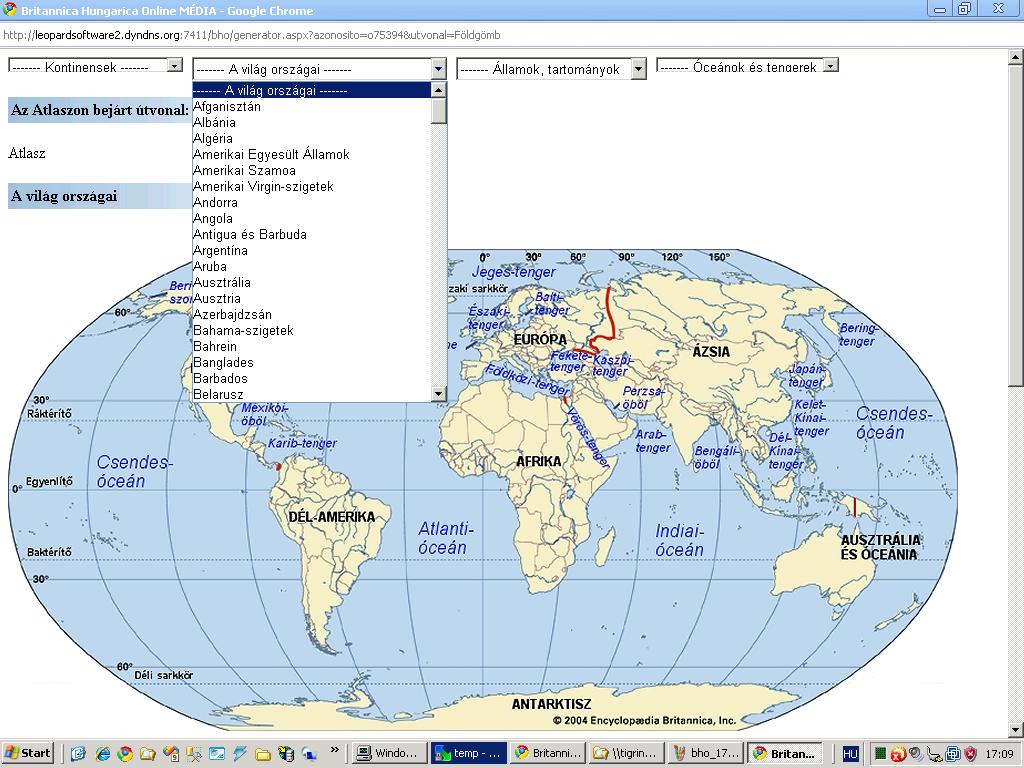The height and width of the screenshot is (768, 1024).
Task: Choose Amerikai Virgin-szigetek in list
Action: [x=312, y=186]
